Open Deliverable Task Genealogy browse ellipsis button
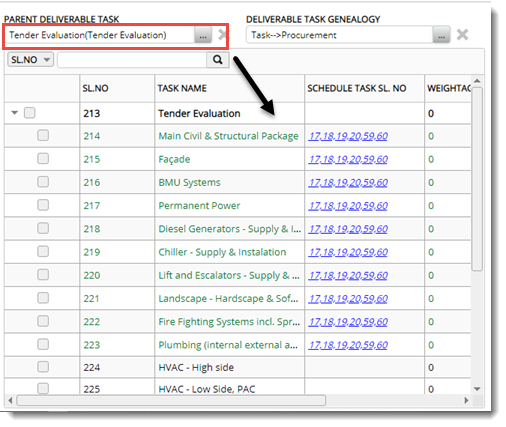The height and width of the screenshot is (427, 506). 441,35
